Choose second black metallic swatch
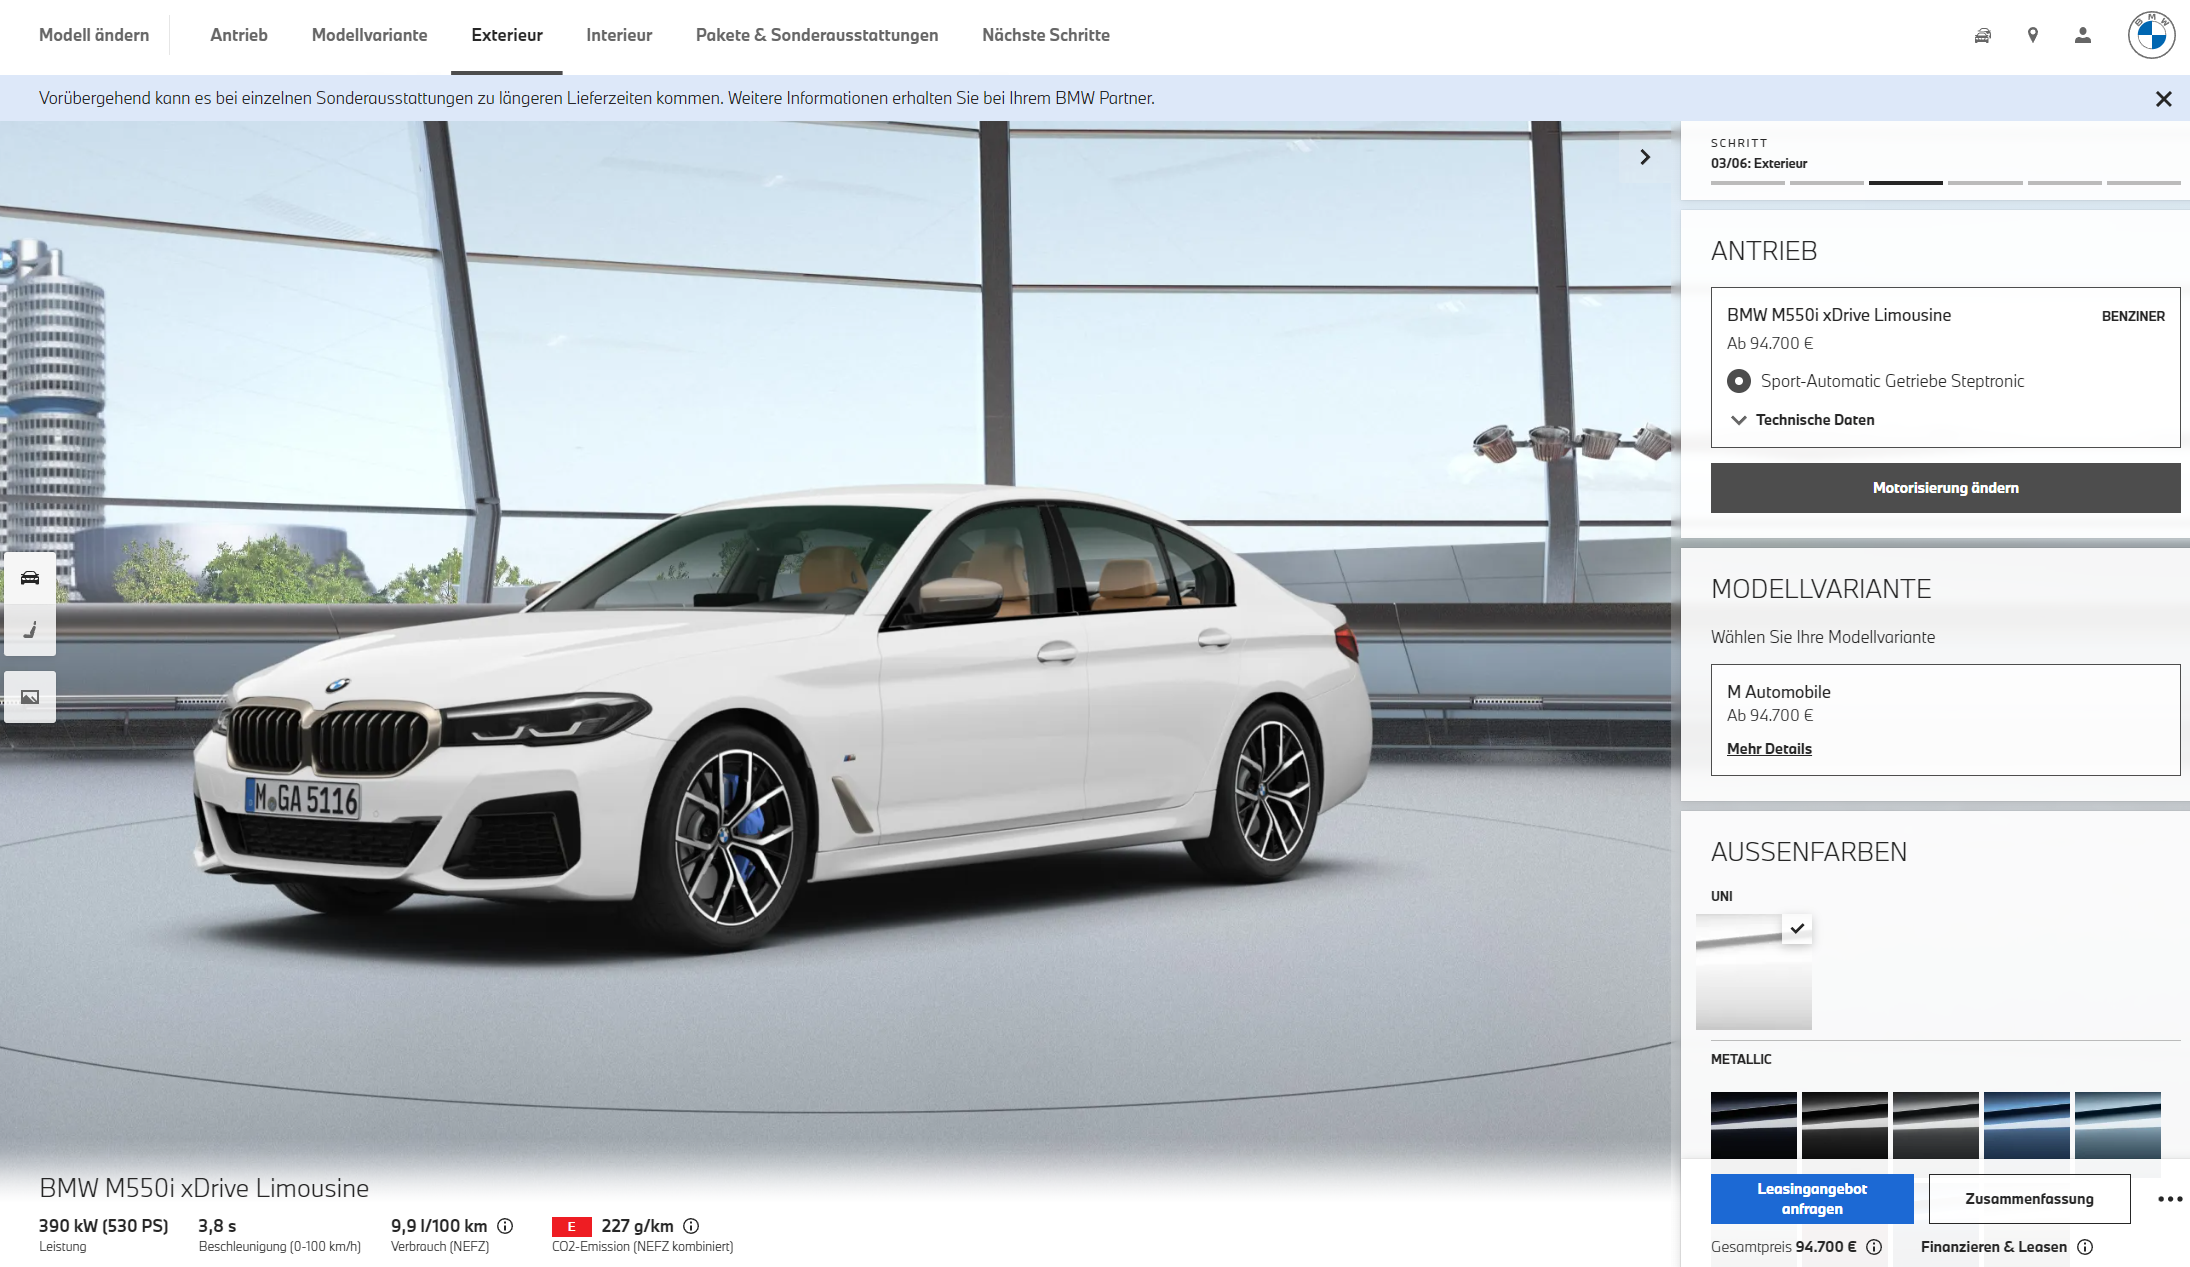Screen dimensions: 2190x1267 (x=1845, y=1126)
